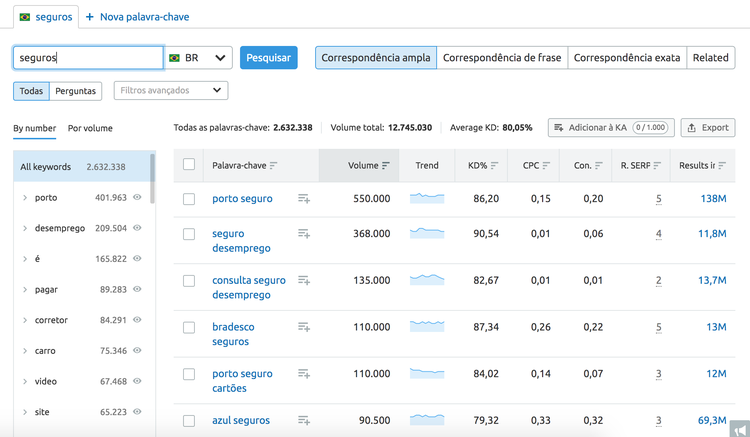Image resolution: width=750 pixels, height=437 pixels.
Task: Sort by Con. column icon
Action: pyautogui.click(x=599, y=165)
